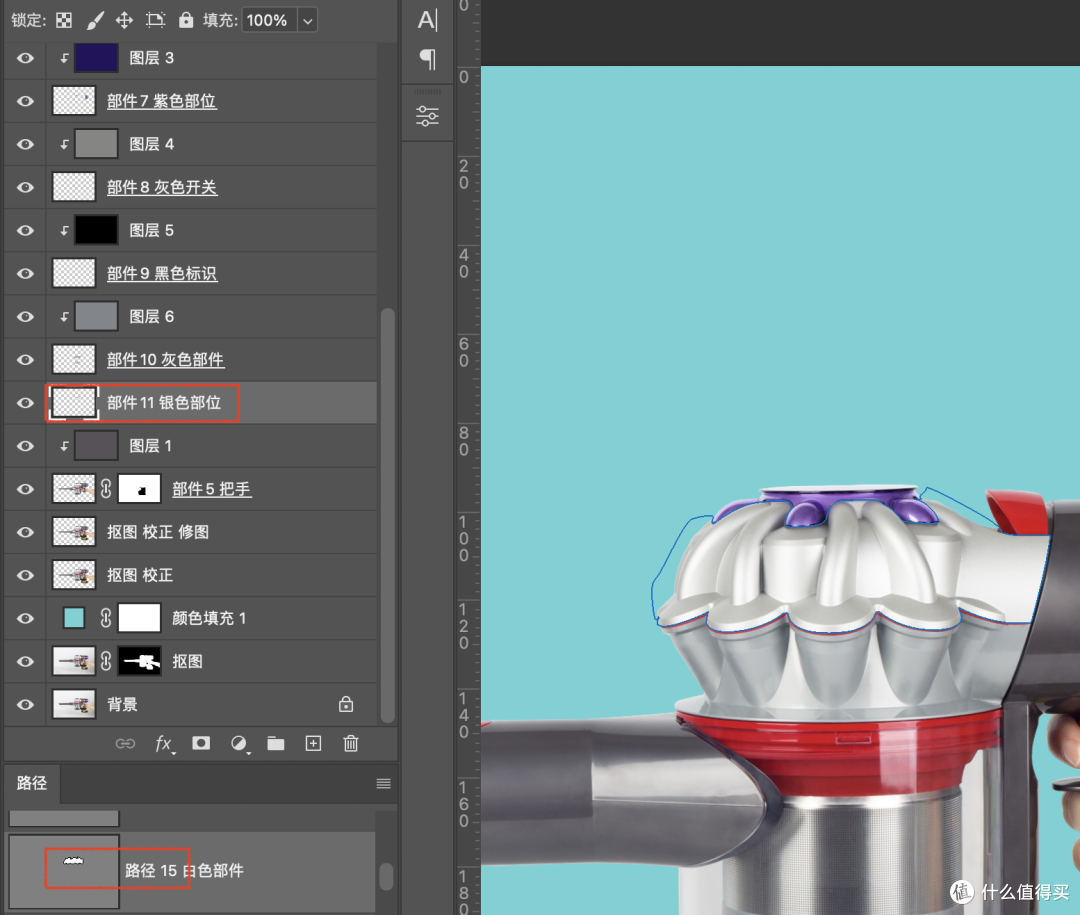Click the lock image pixels brush icon
Viewport: 1080px width, 915px height.
pyautogui.click(x=95, y=20)
